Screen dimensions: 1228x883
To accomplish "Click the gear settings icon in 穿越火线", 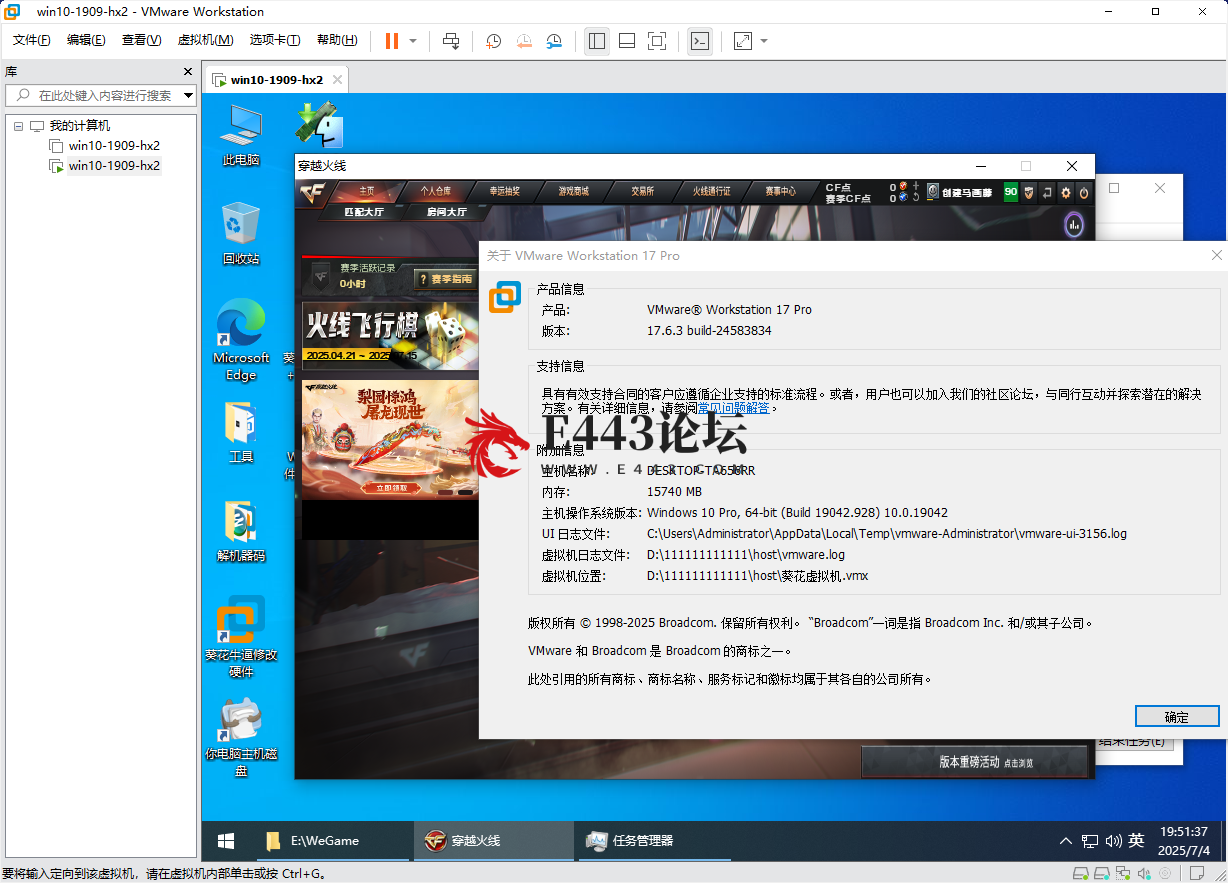I will tap(1066, 192).
